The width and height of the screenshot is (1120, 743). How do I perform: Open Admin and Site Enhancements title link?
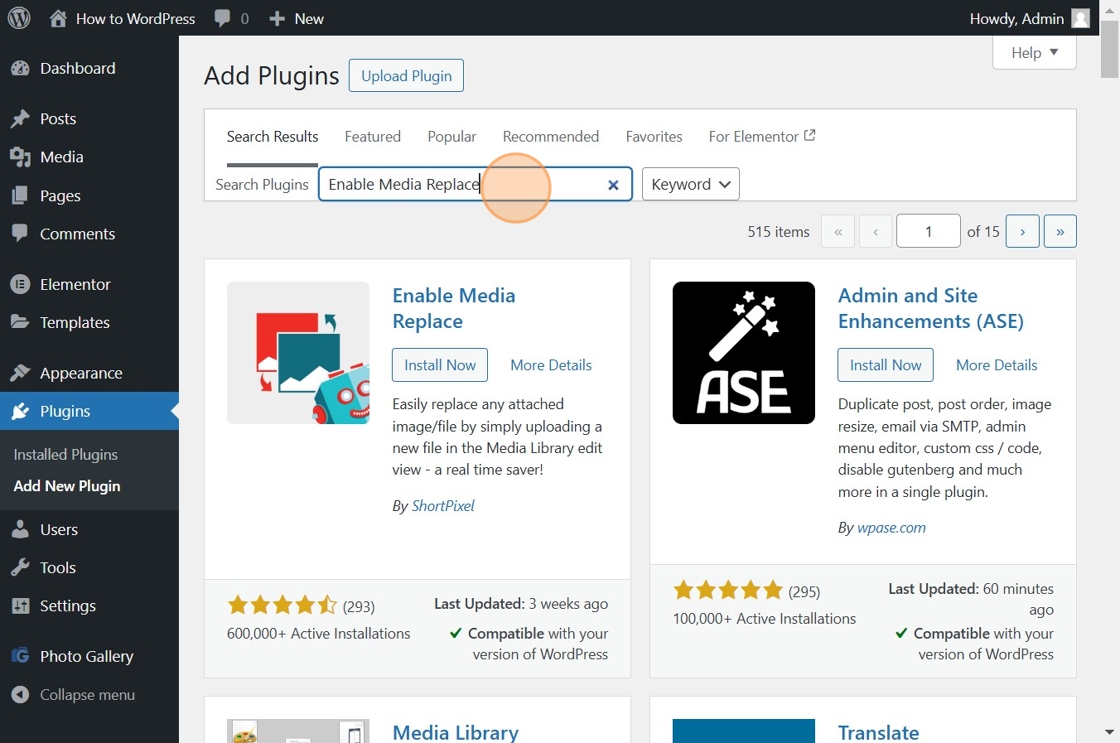pos(931,309)
